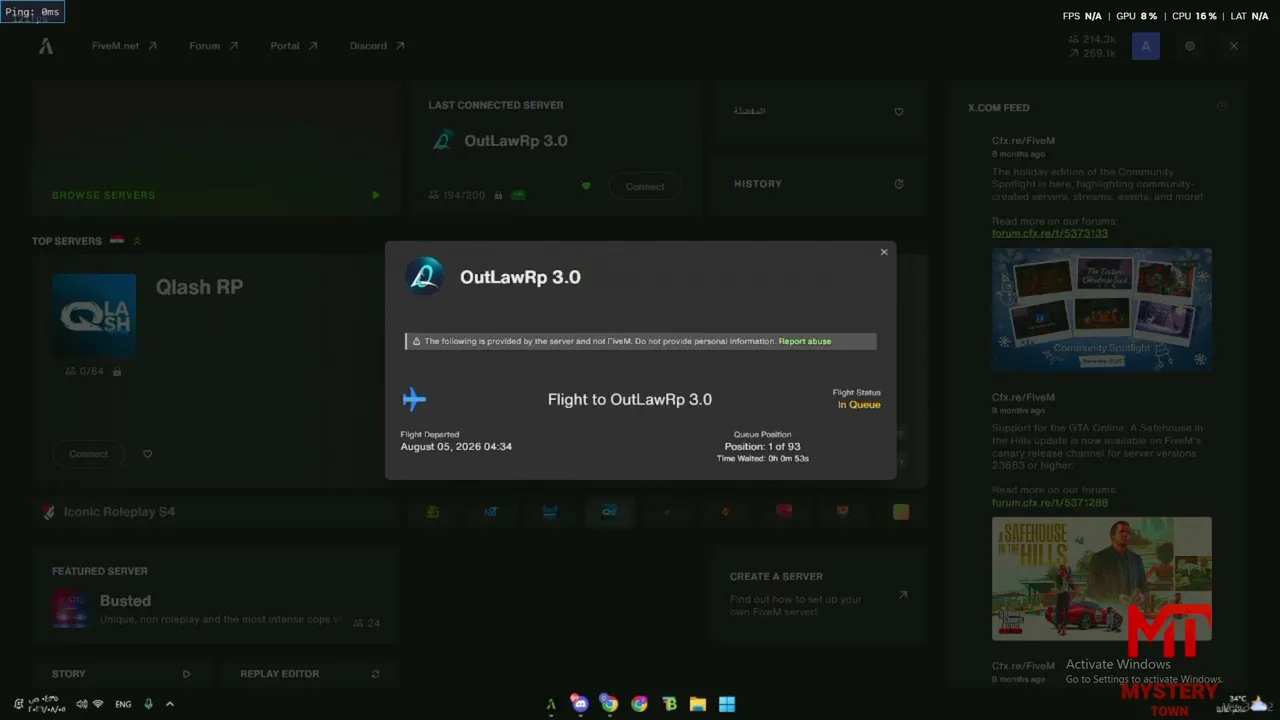
Task: Click the Create a Server arrow icon
Action: (x=903, y=595)
